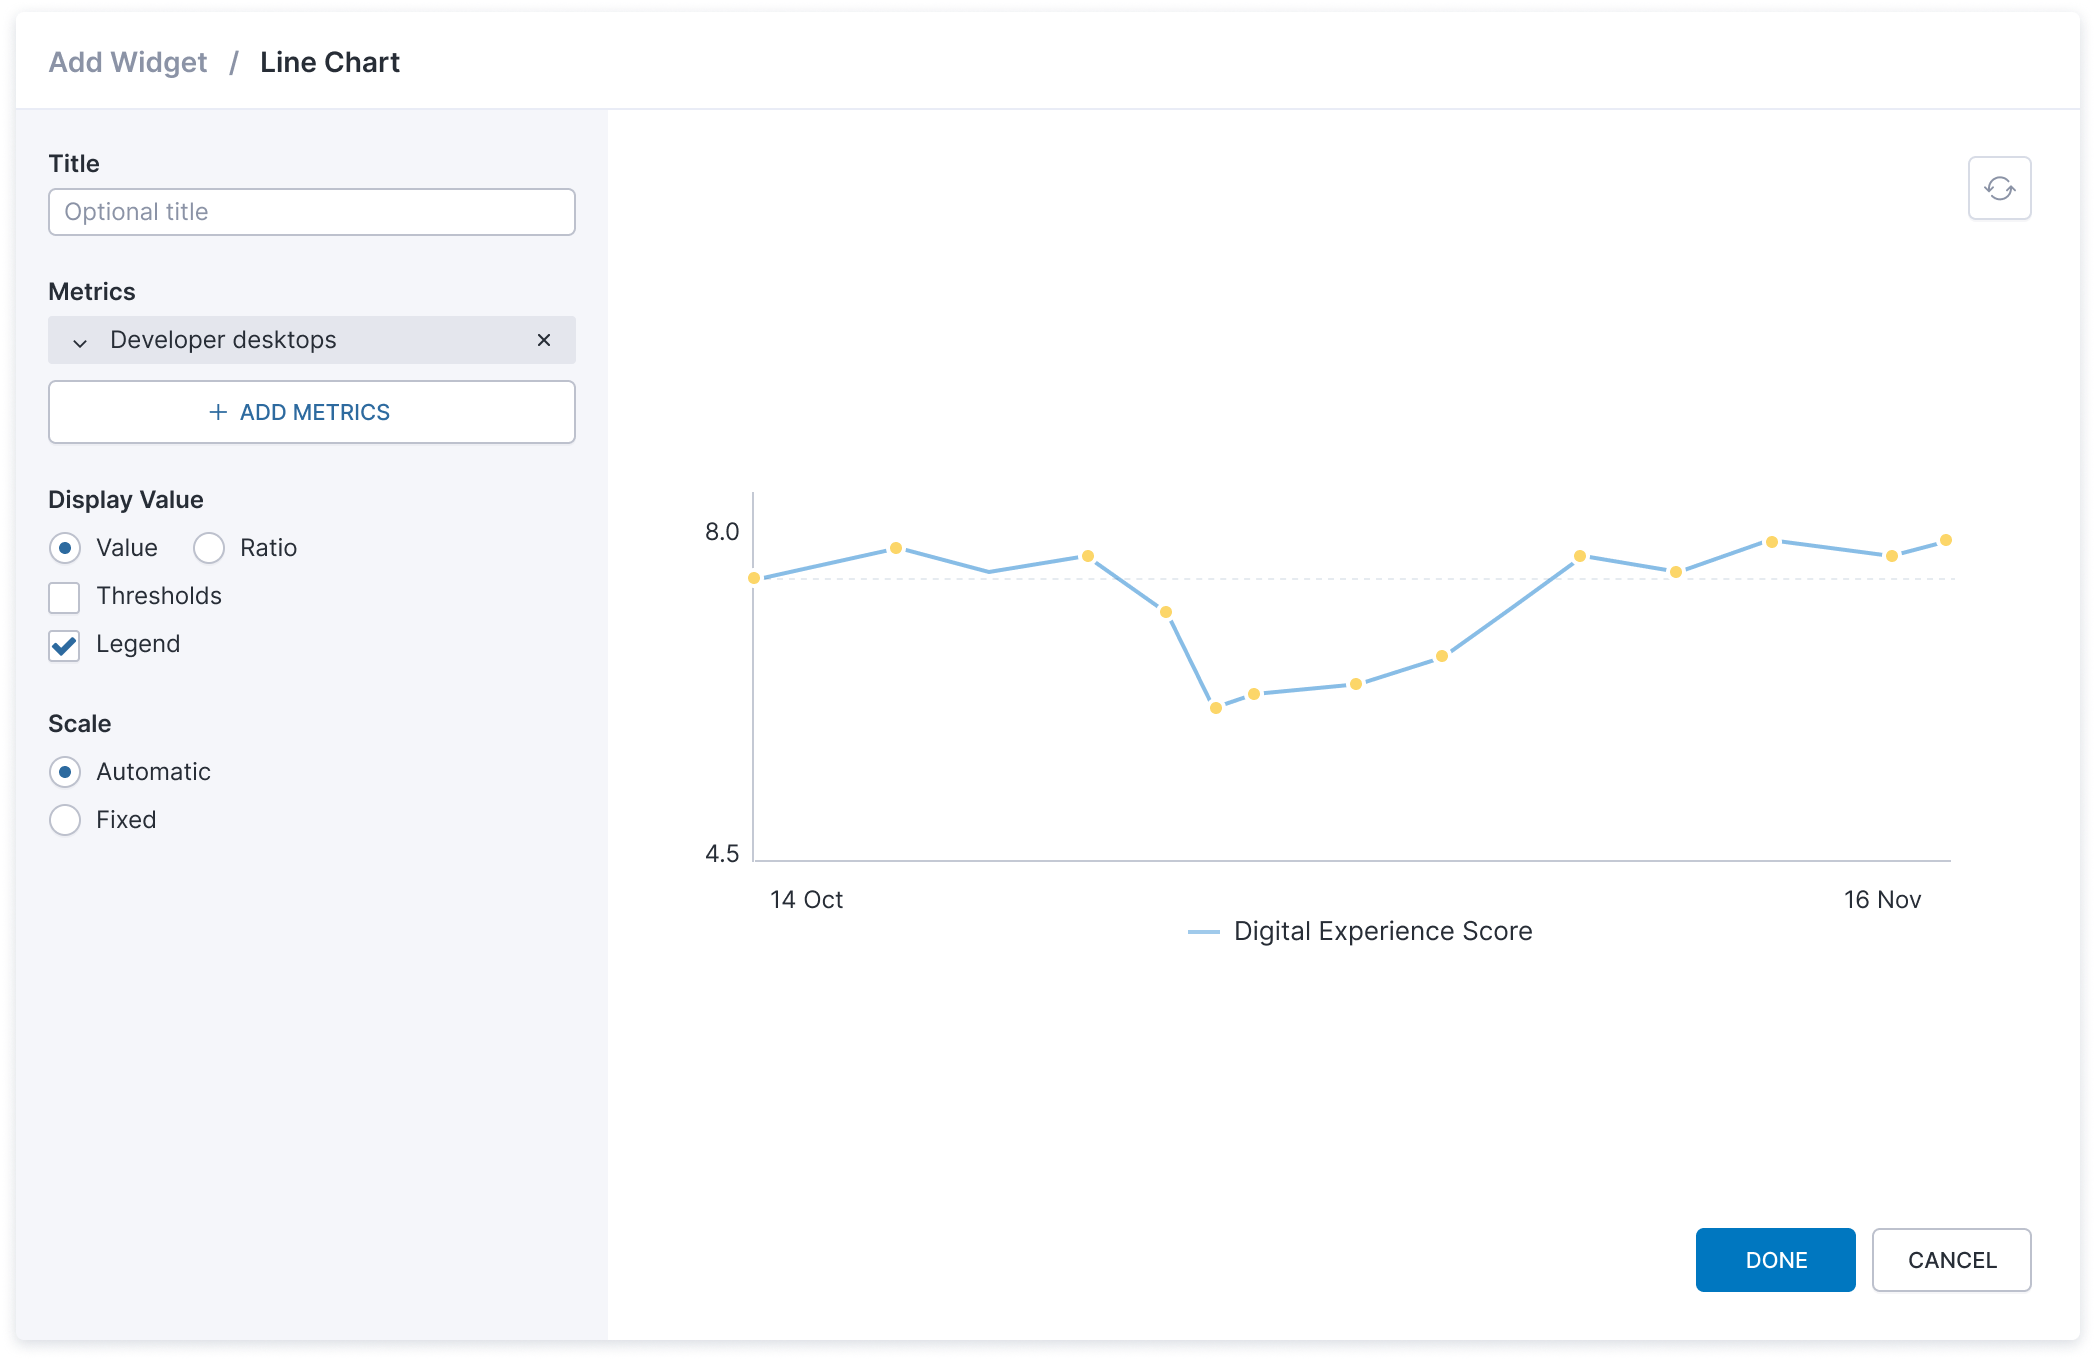Choose Automatic scale

(65, 772)
